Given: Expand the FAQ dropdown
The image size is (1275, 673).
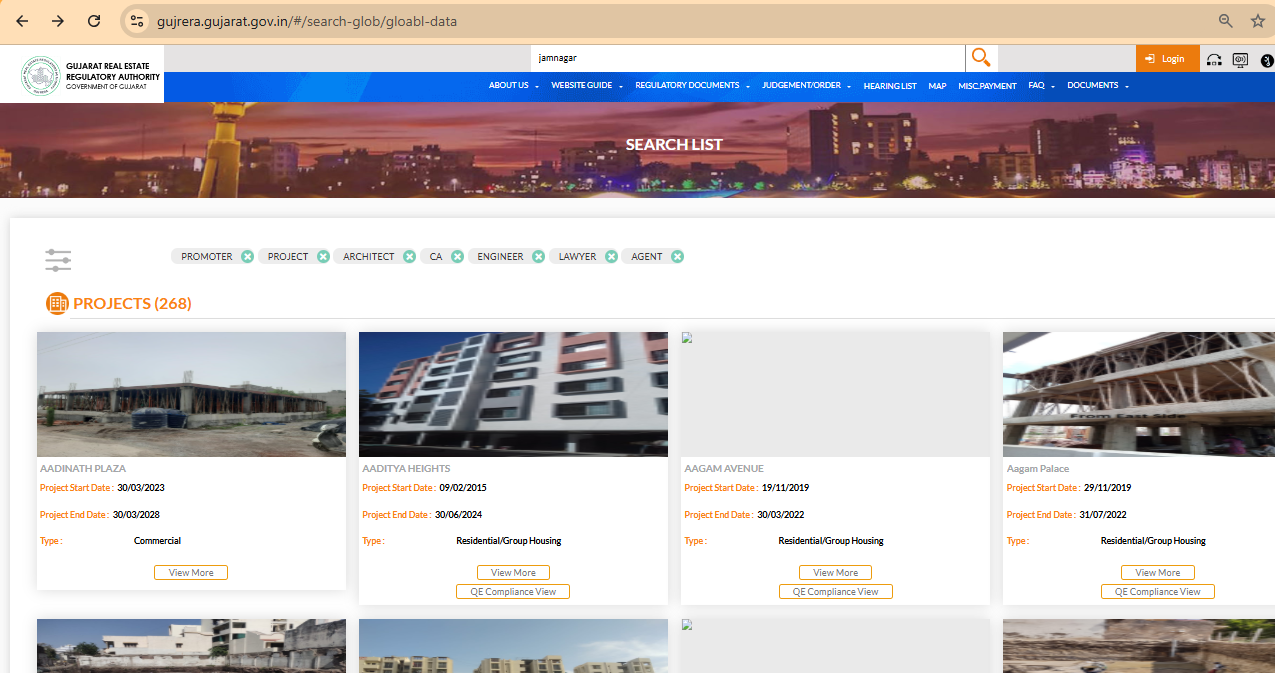Looking at the screenshot, I should point(1041,86).
